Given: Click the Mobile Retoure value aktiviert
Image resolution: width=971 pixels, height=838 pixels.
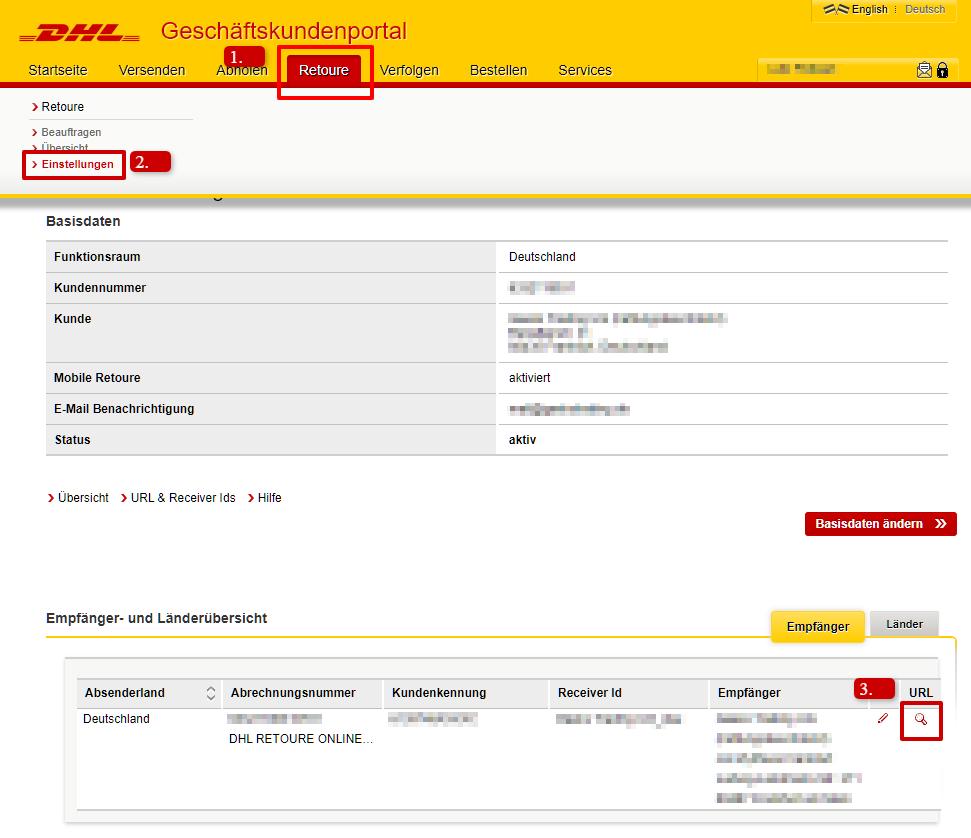Looking at the screenshot, I should pyautogui.click(x=529, y=378).
